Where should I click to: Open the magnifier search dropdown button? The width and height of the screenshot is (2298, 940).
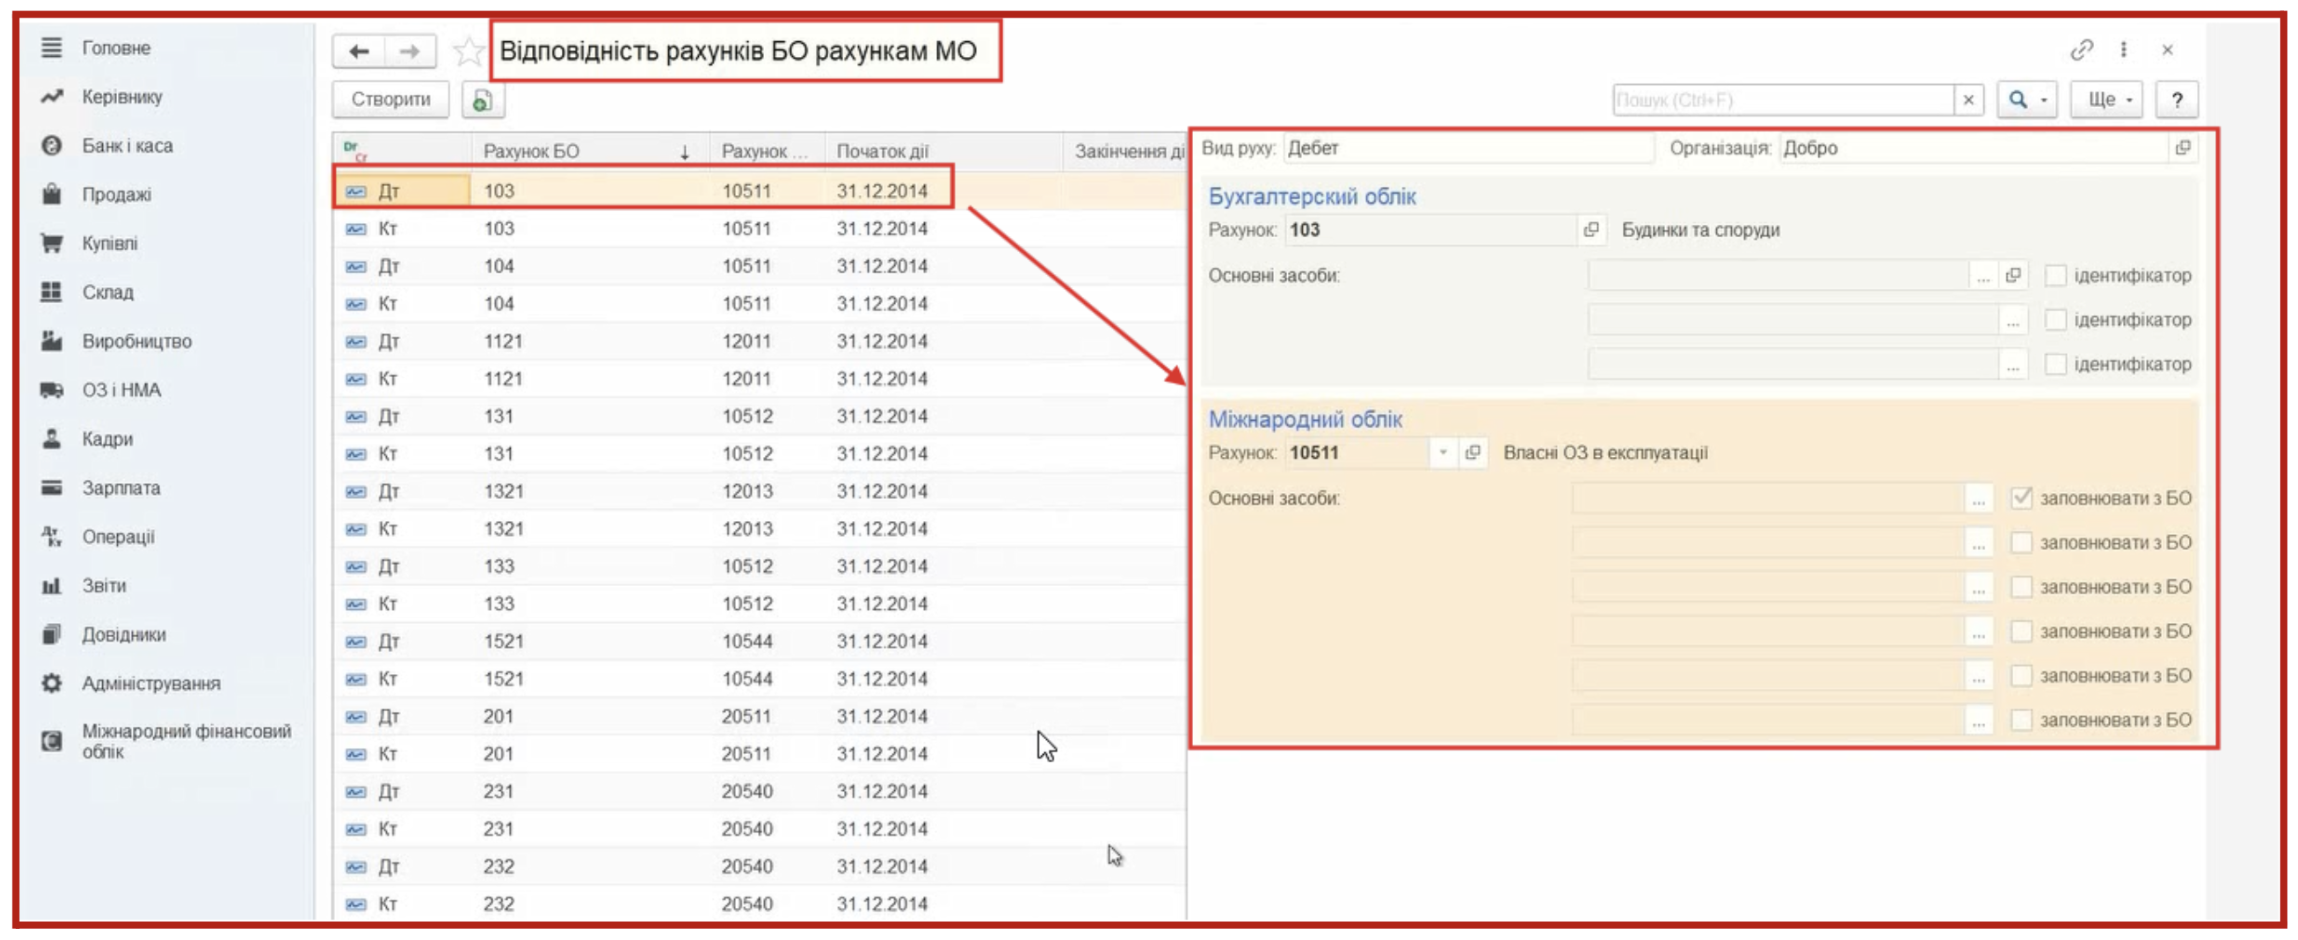tap(2027, 100)
